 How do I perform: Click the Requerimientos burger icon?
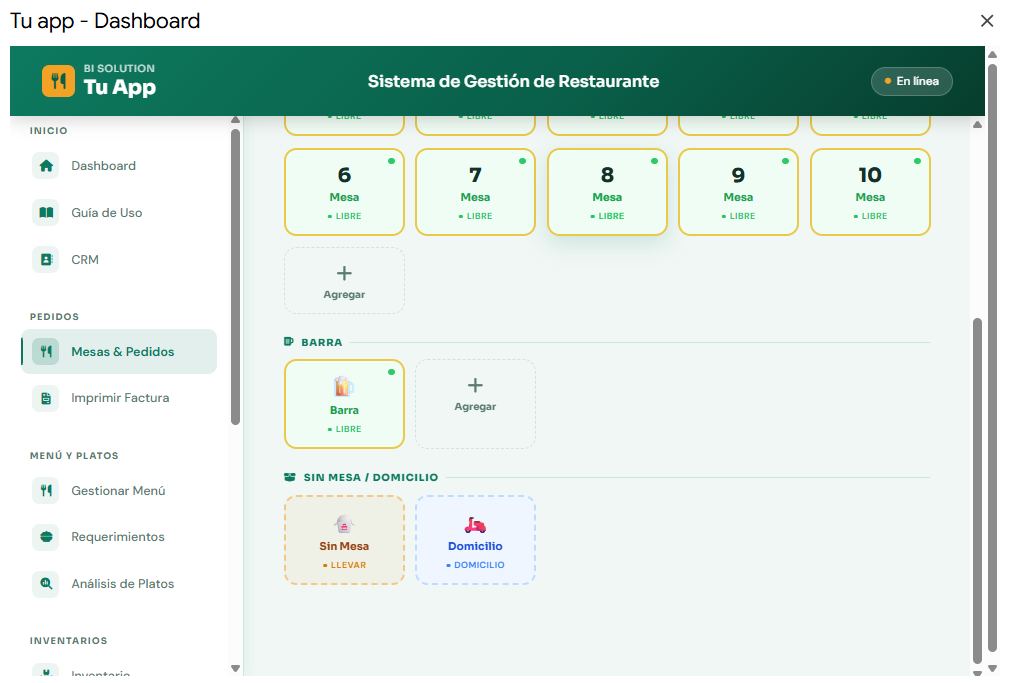point(46,537)
